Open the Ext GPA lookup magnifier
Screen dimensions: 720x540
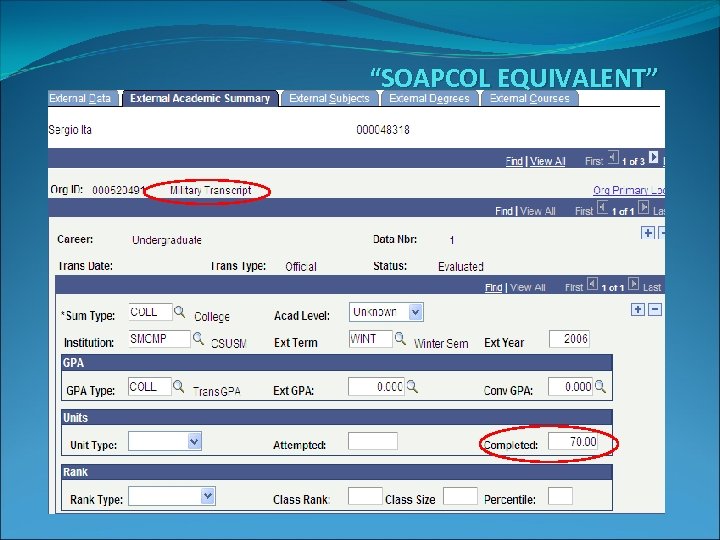click(412, 387)
